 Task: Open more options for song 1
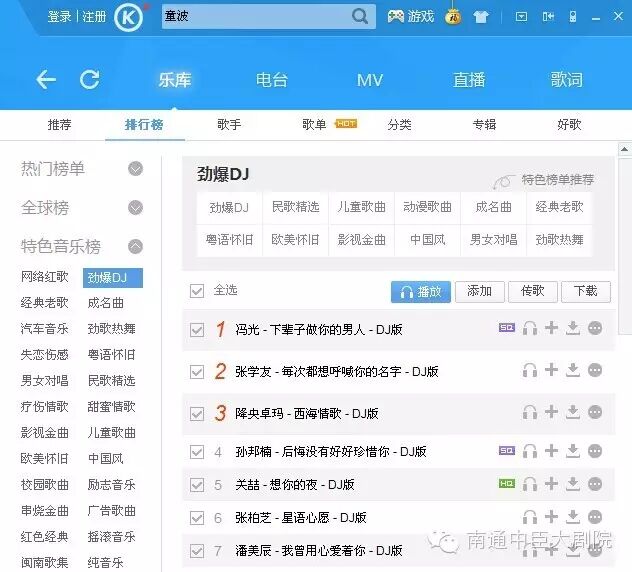(x=595, y=328)
